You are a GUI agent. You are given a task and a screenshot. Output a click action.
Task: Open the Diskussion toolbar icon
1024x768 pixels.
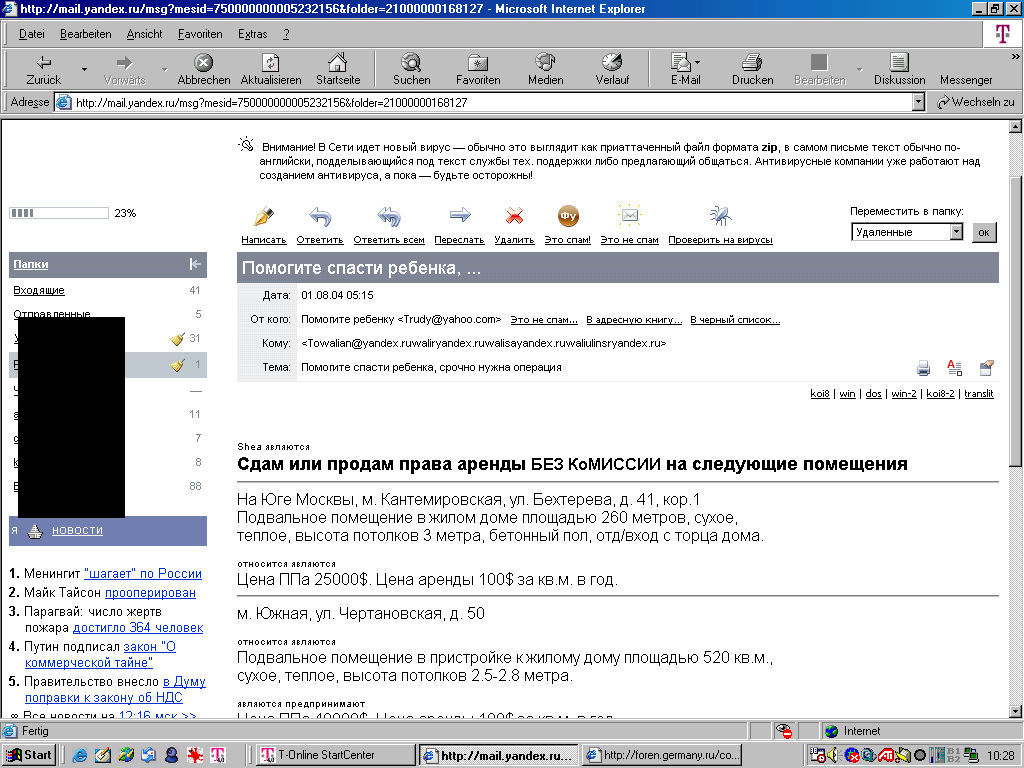click(x=899, y=63)
